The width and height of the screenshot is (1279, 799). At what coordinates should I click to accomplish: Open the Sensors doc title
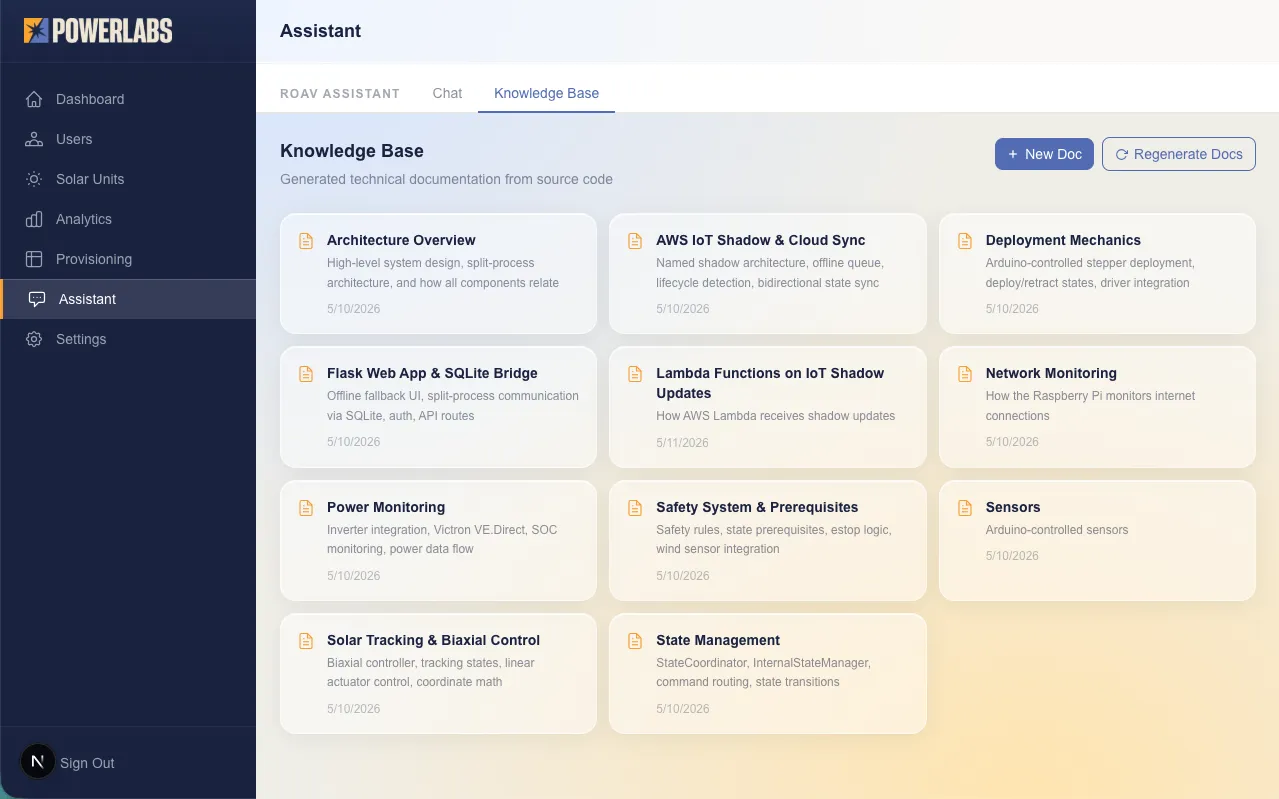tap(1013, 507)
